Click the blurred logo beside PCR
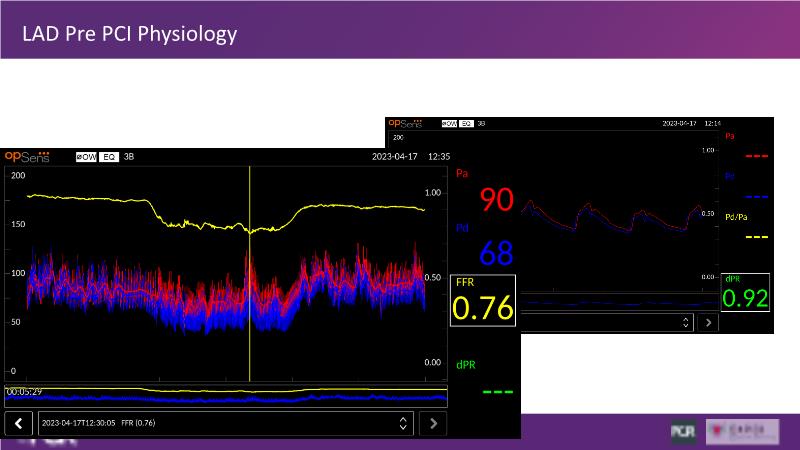This screenshot has width=800, height=450. [741, 431]
